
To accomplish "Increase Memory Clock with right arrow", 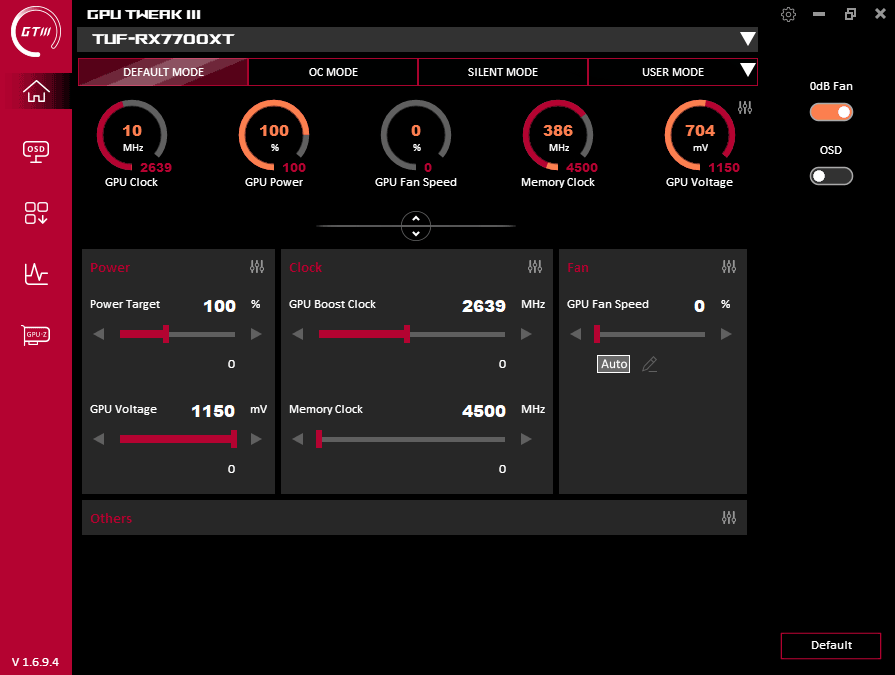I will (526, 439).
